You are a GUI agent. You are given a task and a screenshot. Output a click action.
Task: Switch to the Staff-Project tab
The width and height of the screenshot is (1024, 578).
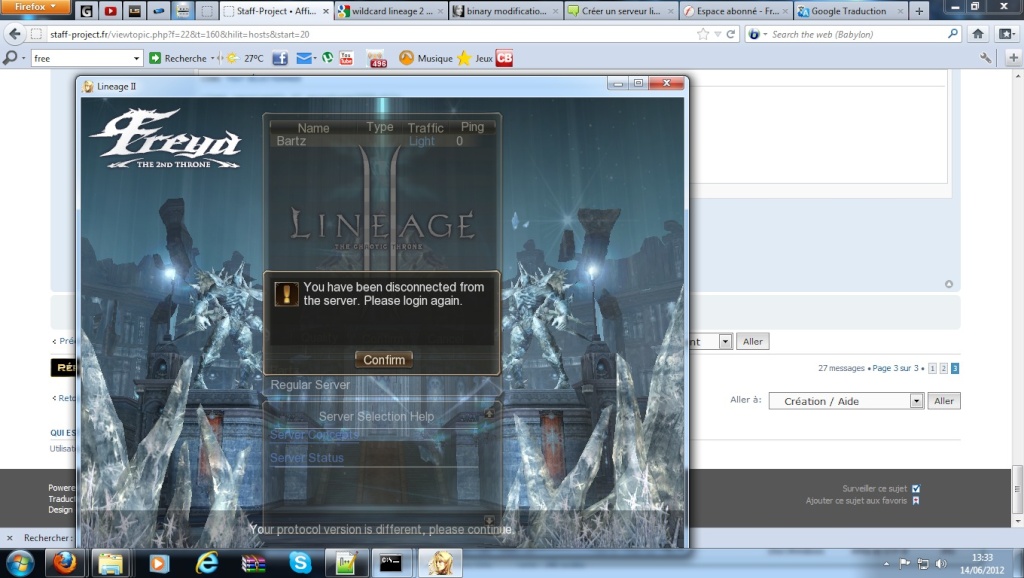276,11
